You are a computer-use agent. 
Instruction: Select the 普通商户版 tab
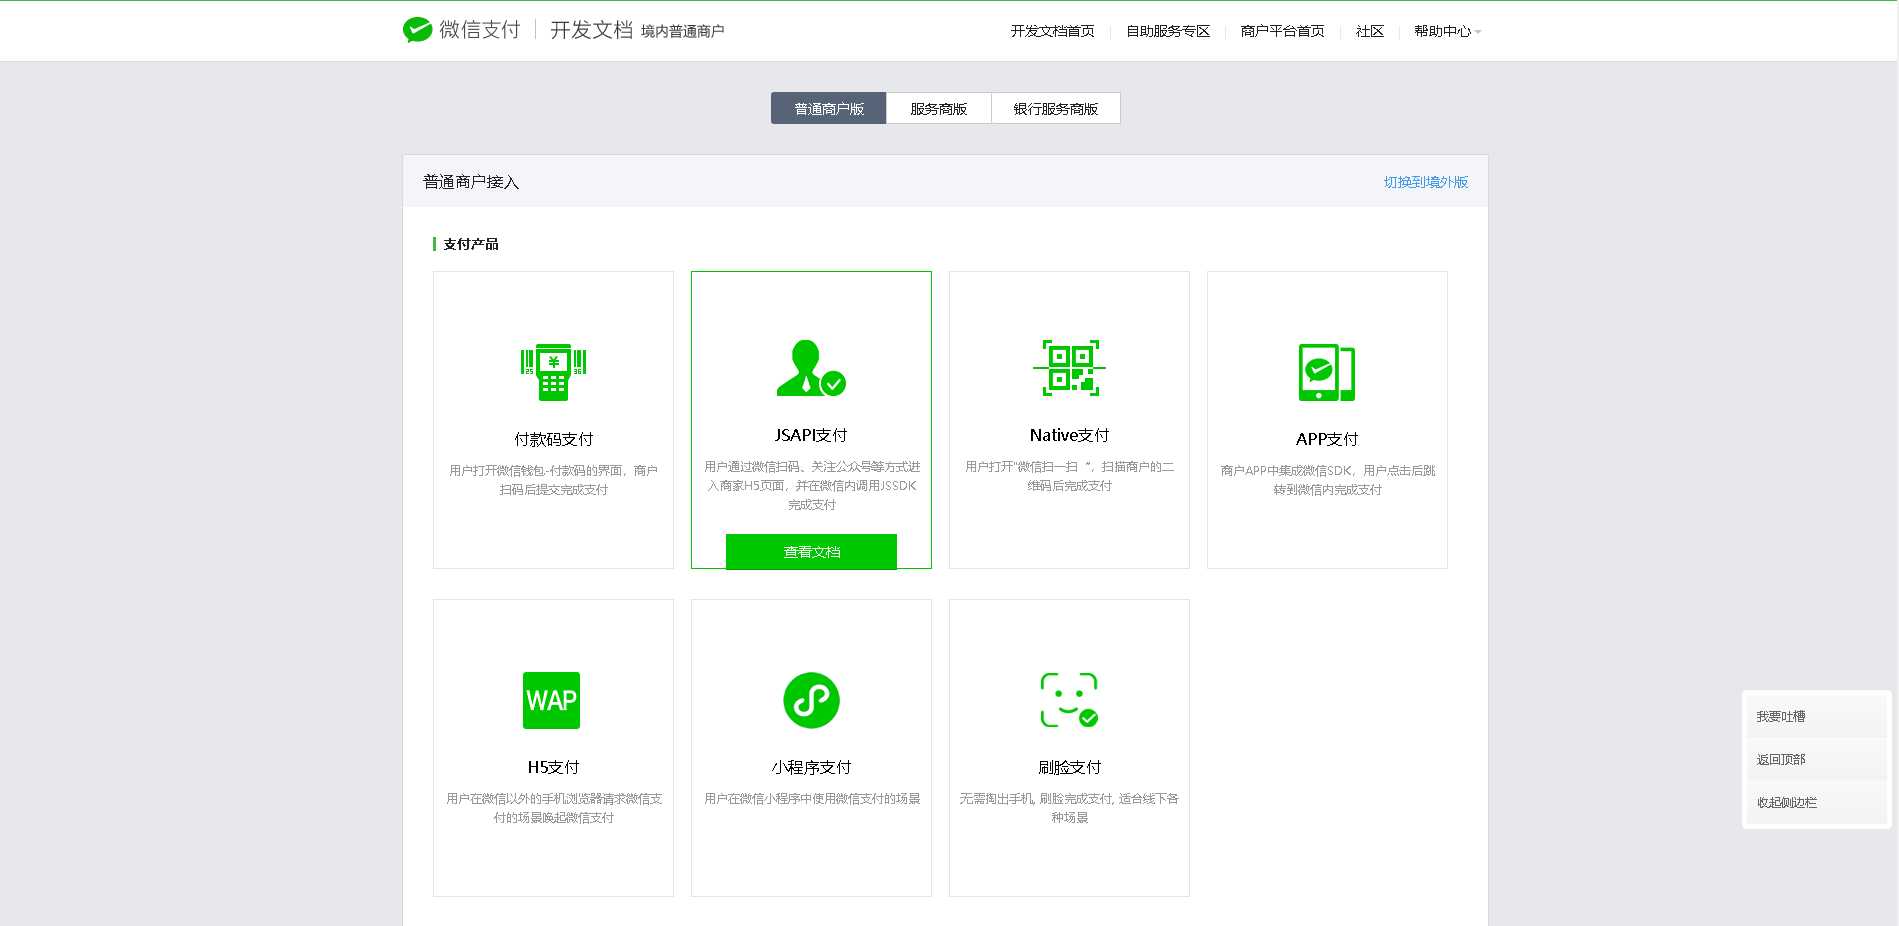click(x=828, y=108)
